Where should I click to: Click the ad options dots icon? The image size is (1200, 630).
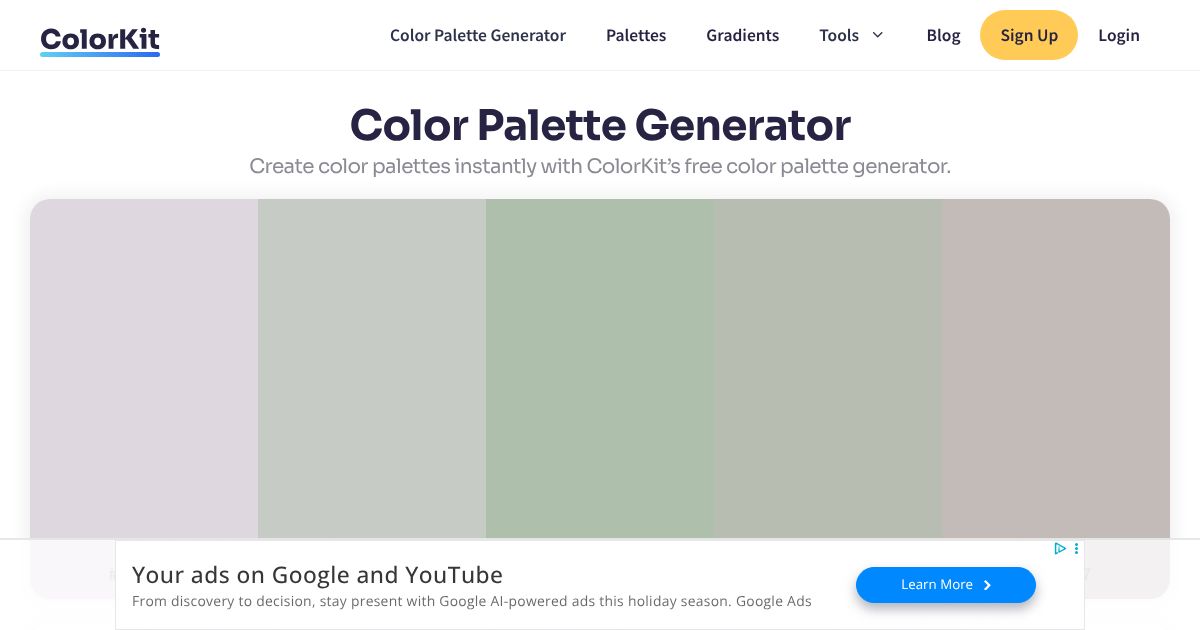(1076, 548)
